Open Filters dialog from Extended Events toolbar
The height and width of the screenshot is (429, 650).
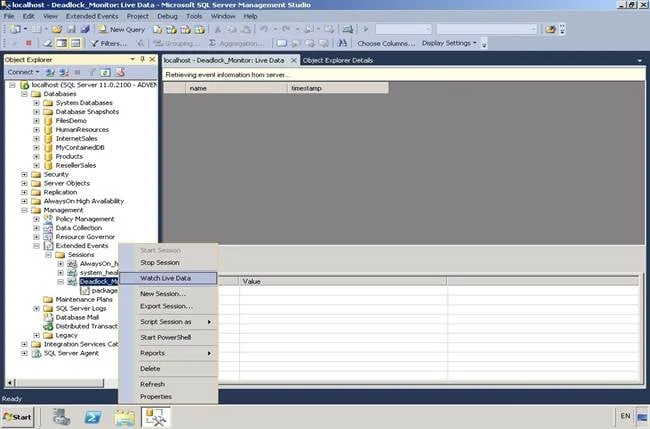[x=109, y=43]
